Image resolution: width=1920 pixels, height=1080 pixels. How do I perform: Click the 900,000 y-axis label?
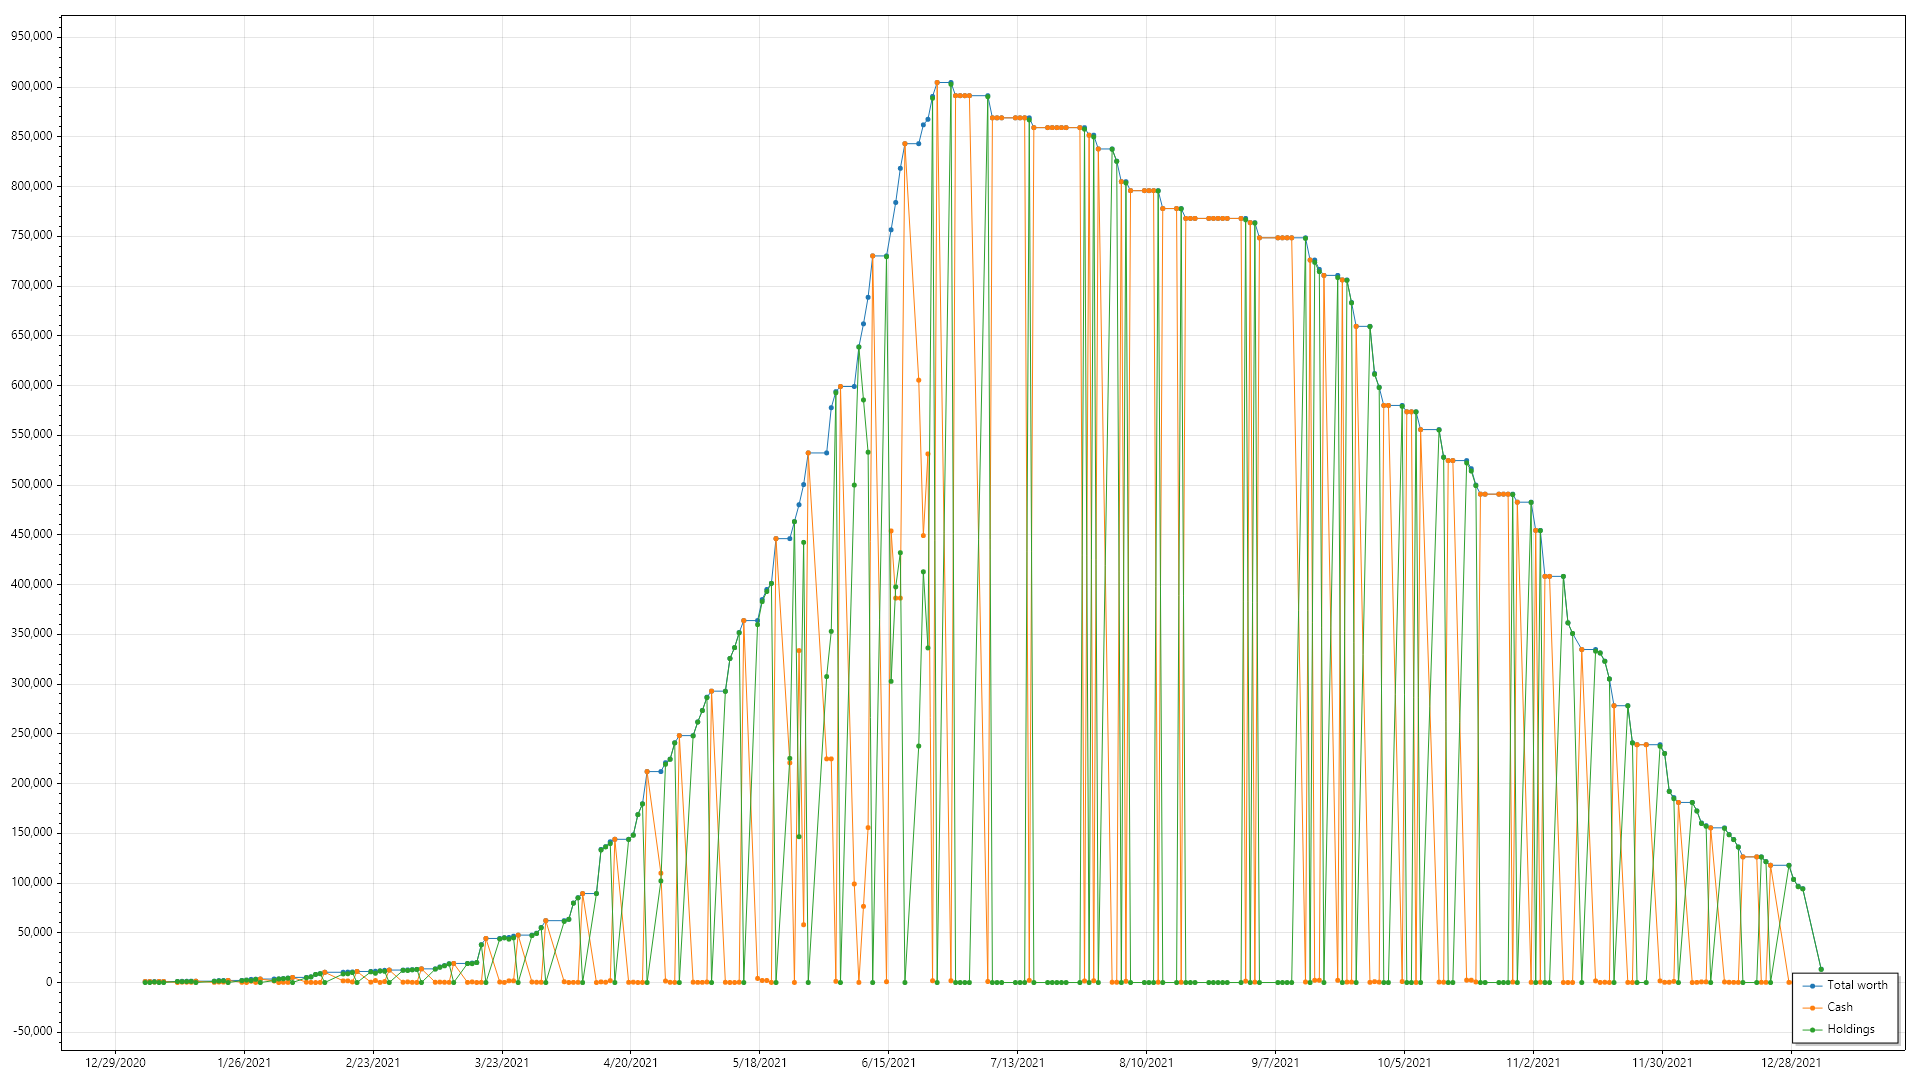[31, 87]
